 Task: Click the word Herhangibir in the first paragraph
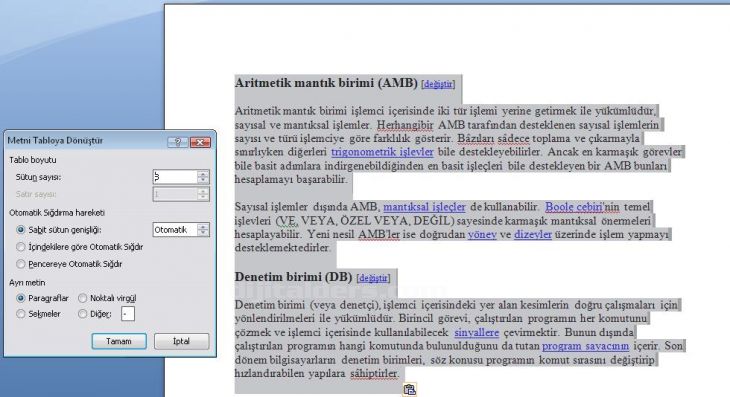tap(405, 125)
